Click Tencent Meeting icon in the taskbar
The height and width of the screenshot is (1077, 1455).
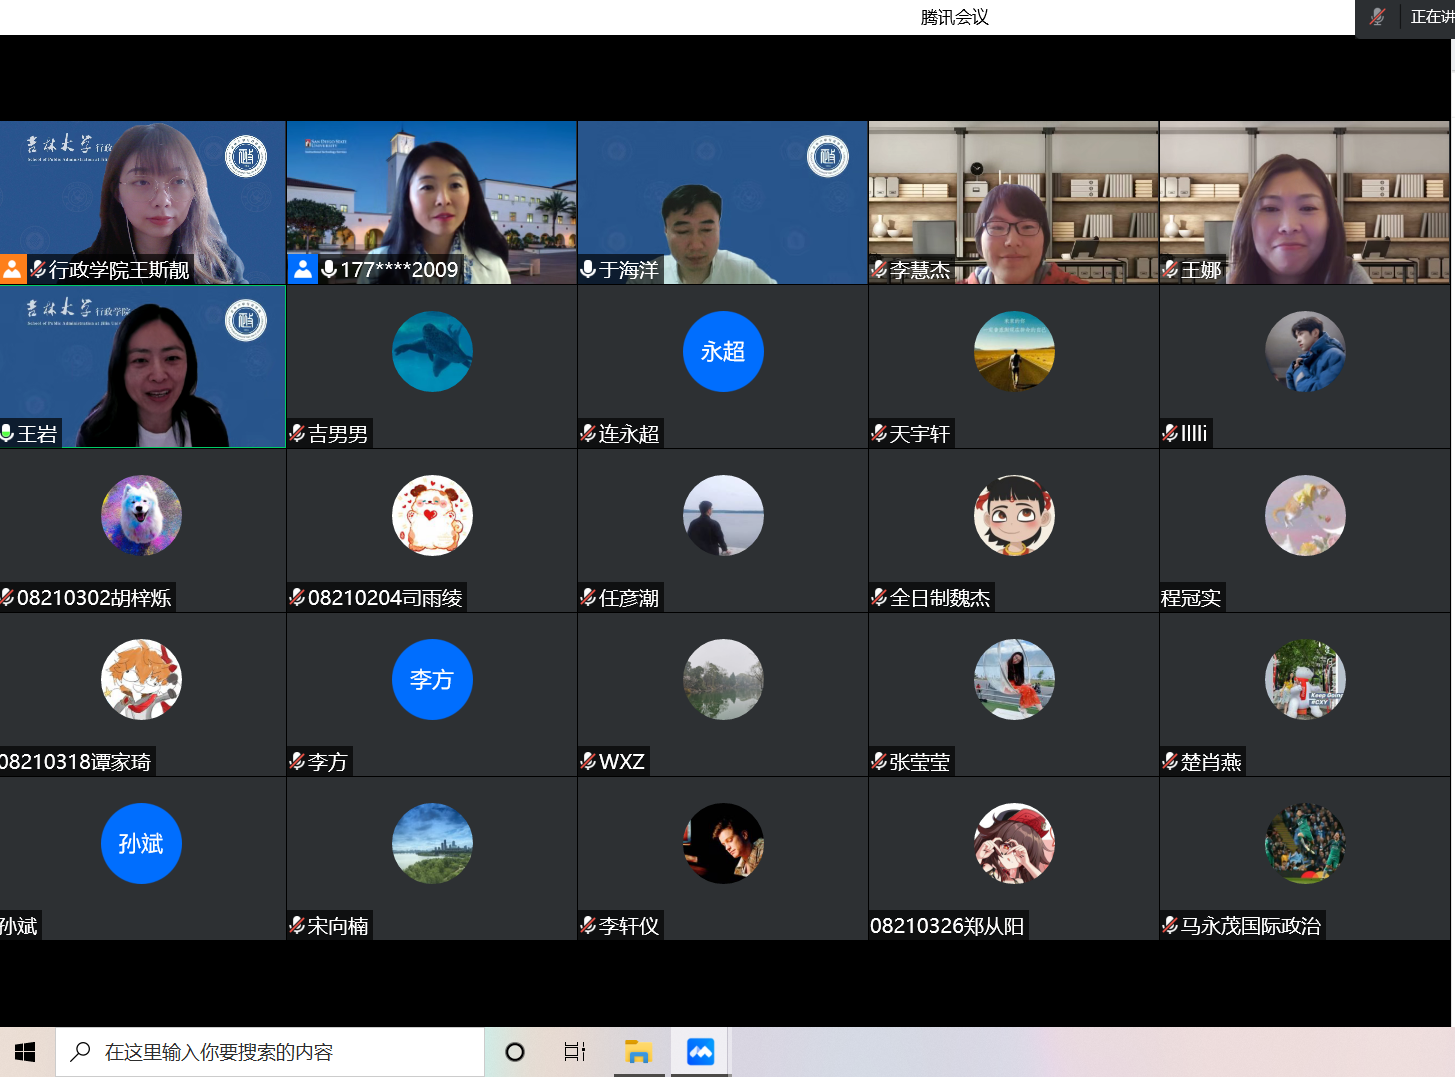pyautogui.click(x=701, y=1052)
